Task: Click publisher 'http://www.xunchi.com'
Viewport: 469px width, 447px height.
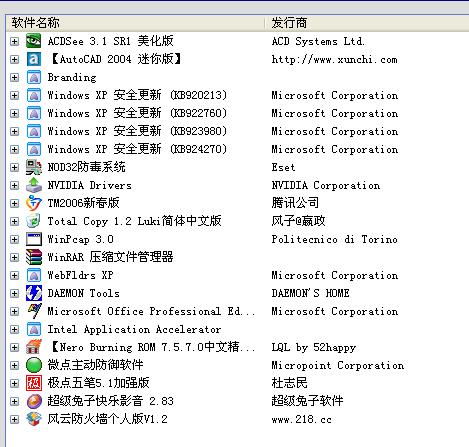Action: click(x=334, y=59)
